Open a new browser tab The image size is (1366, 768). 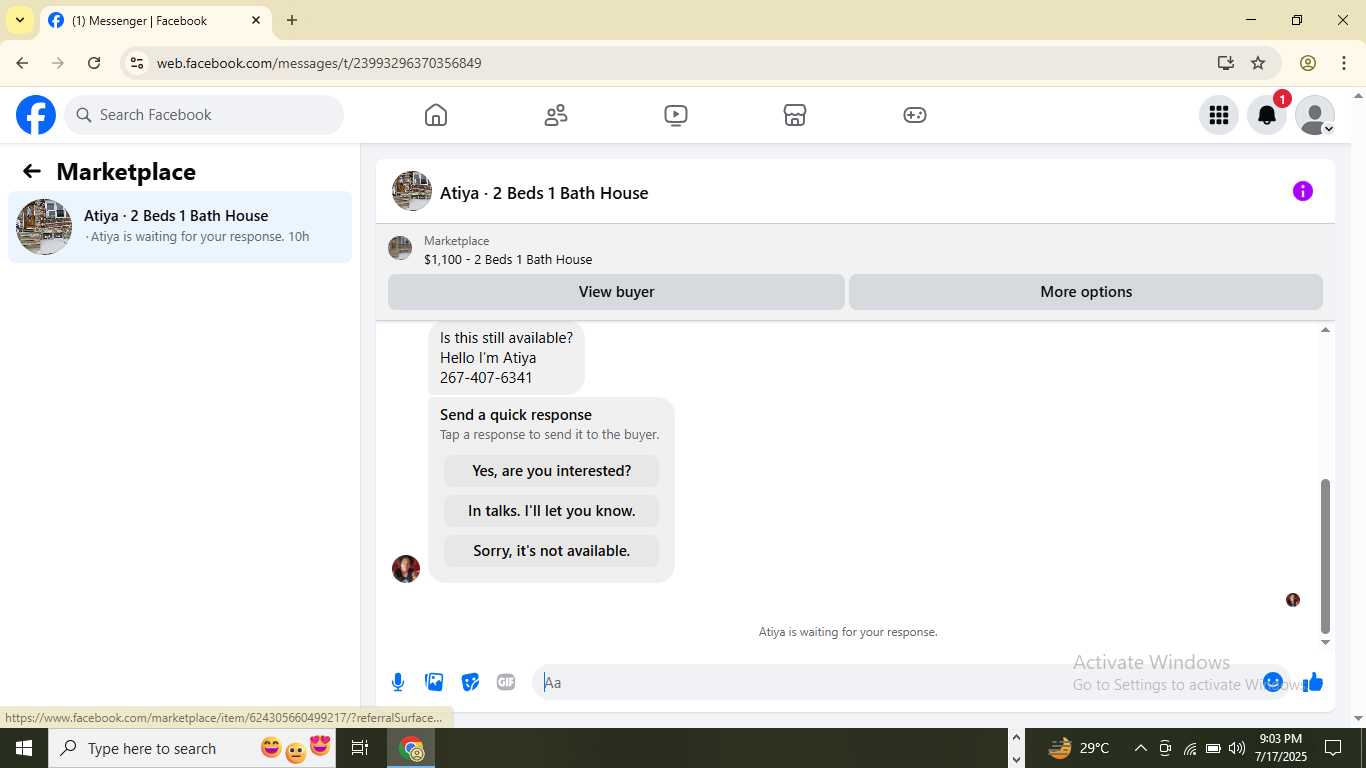(292, 20)
